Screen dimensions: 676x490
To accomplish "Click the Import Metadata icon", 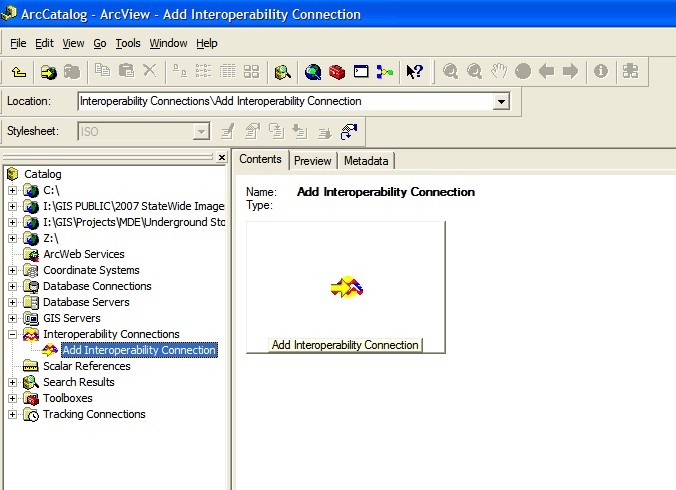I will (300, 131).
